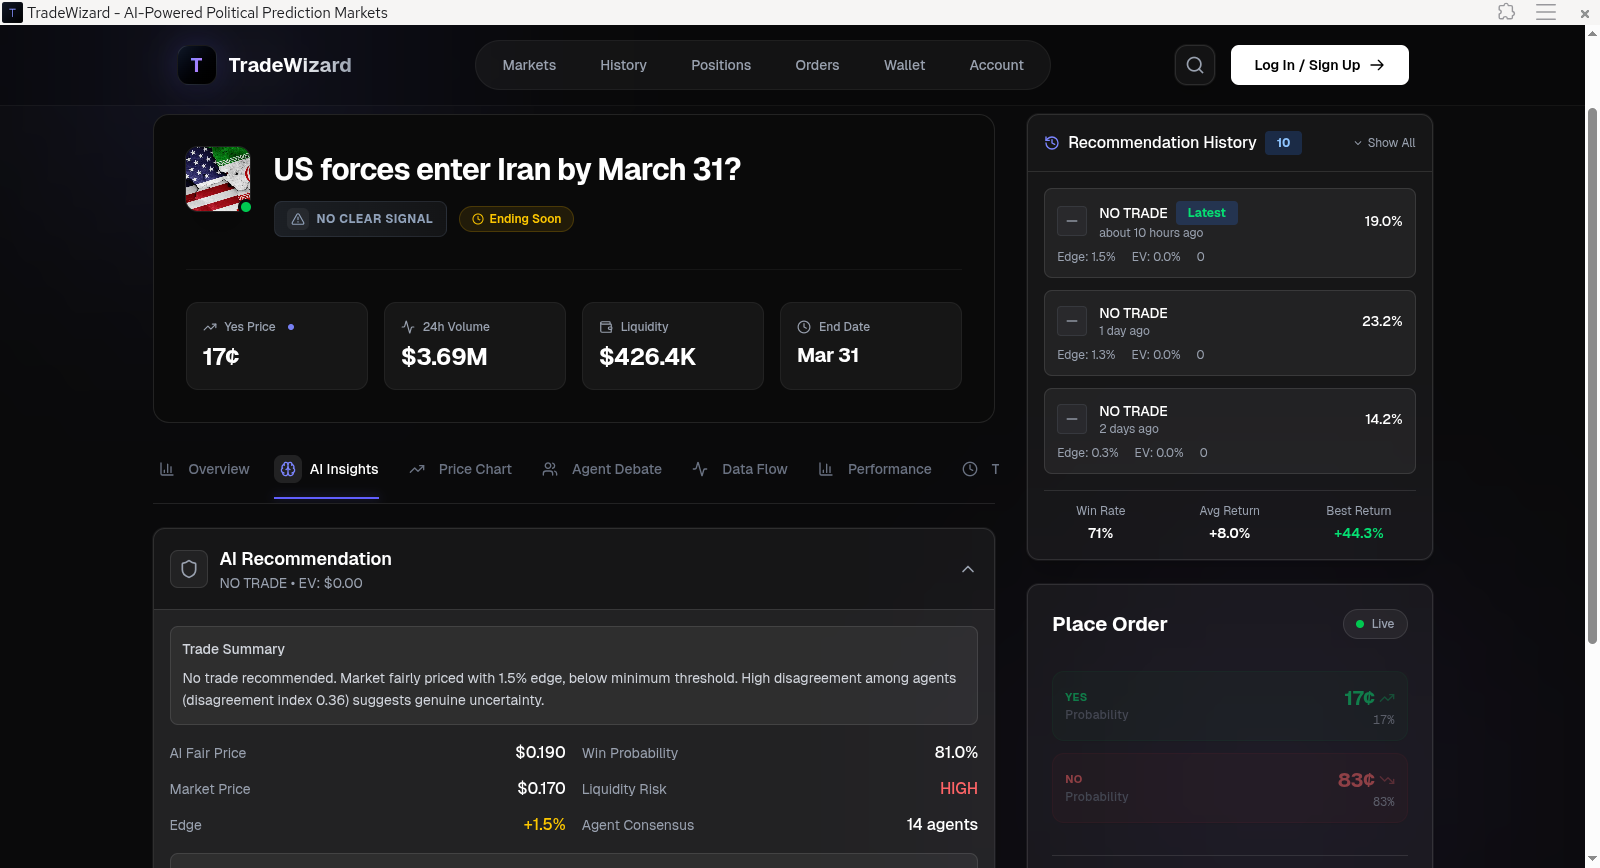Select the NO 83¢ order option
The width and height of the screenshot is (1600, 868).
[1230, 788]
